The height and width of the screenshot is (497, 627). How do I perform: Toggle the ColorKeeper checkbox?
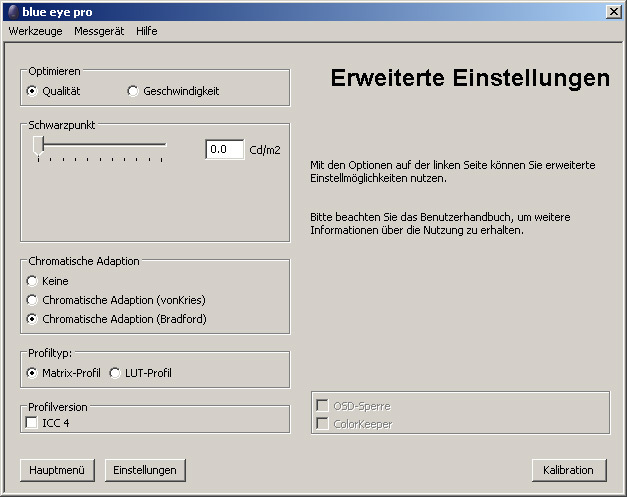coord(322,424)
